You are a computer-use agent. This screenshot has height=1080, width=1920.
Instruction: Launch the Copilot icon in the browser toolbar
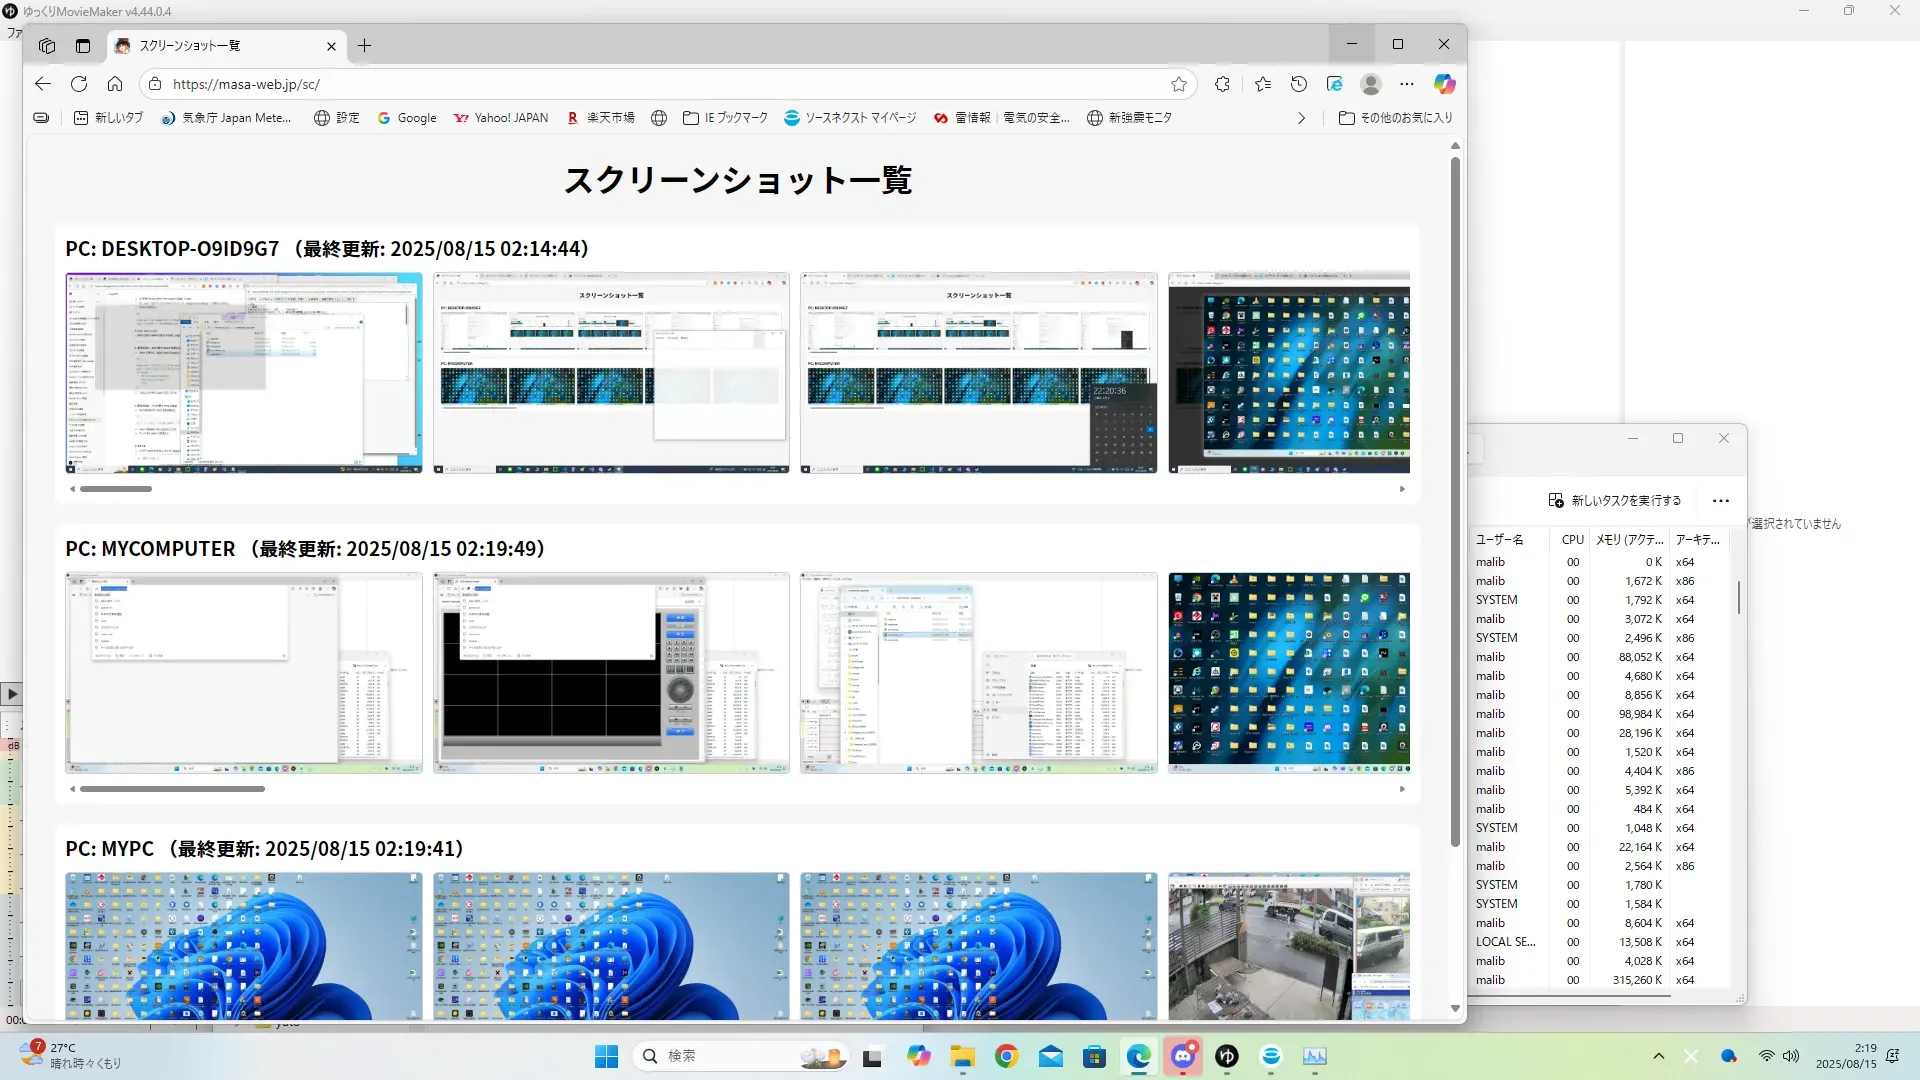click(1444, 84)
